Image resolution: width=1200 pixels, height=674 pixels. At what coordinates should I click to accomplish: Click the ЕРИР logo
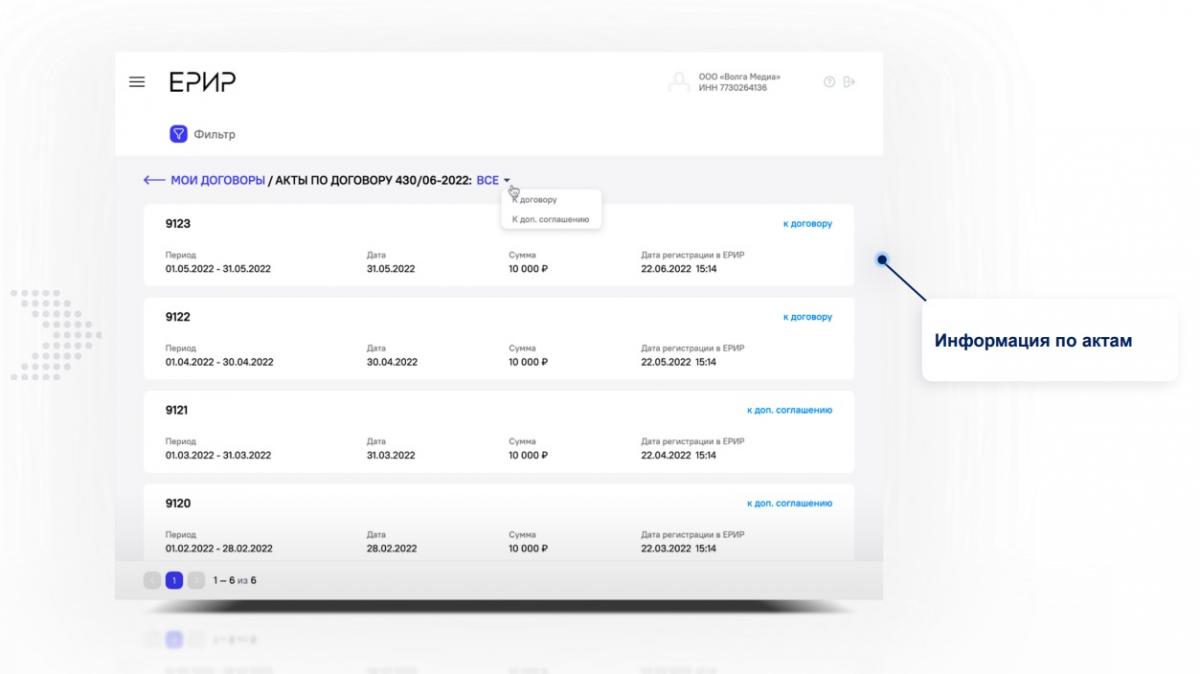(x=202, y=82)
